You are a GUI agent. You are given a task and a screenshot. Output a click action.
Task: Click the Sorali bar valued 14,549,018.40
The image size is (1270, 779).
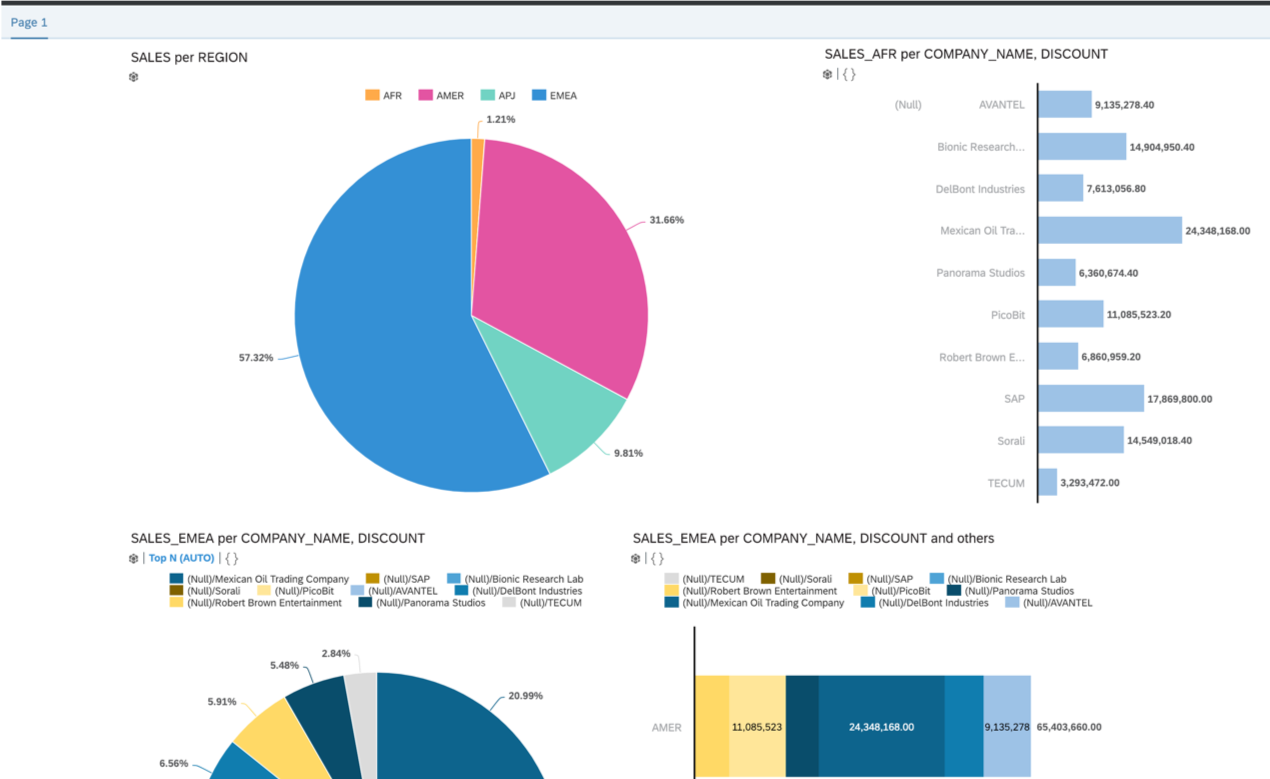click(1081, 440)
